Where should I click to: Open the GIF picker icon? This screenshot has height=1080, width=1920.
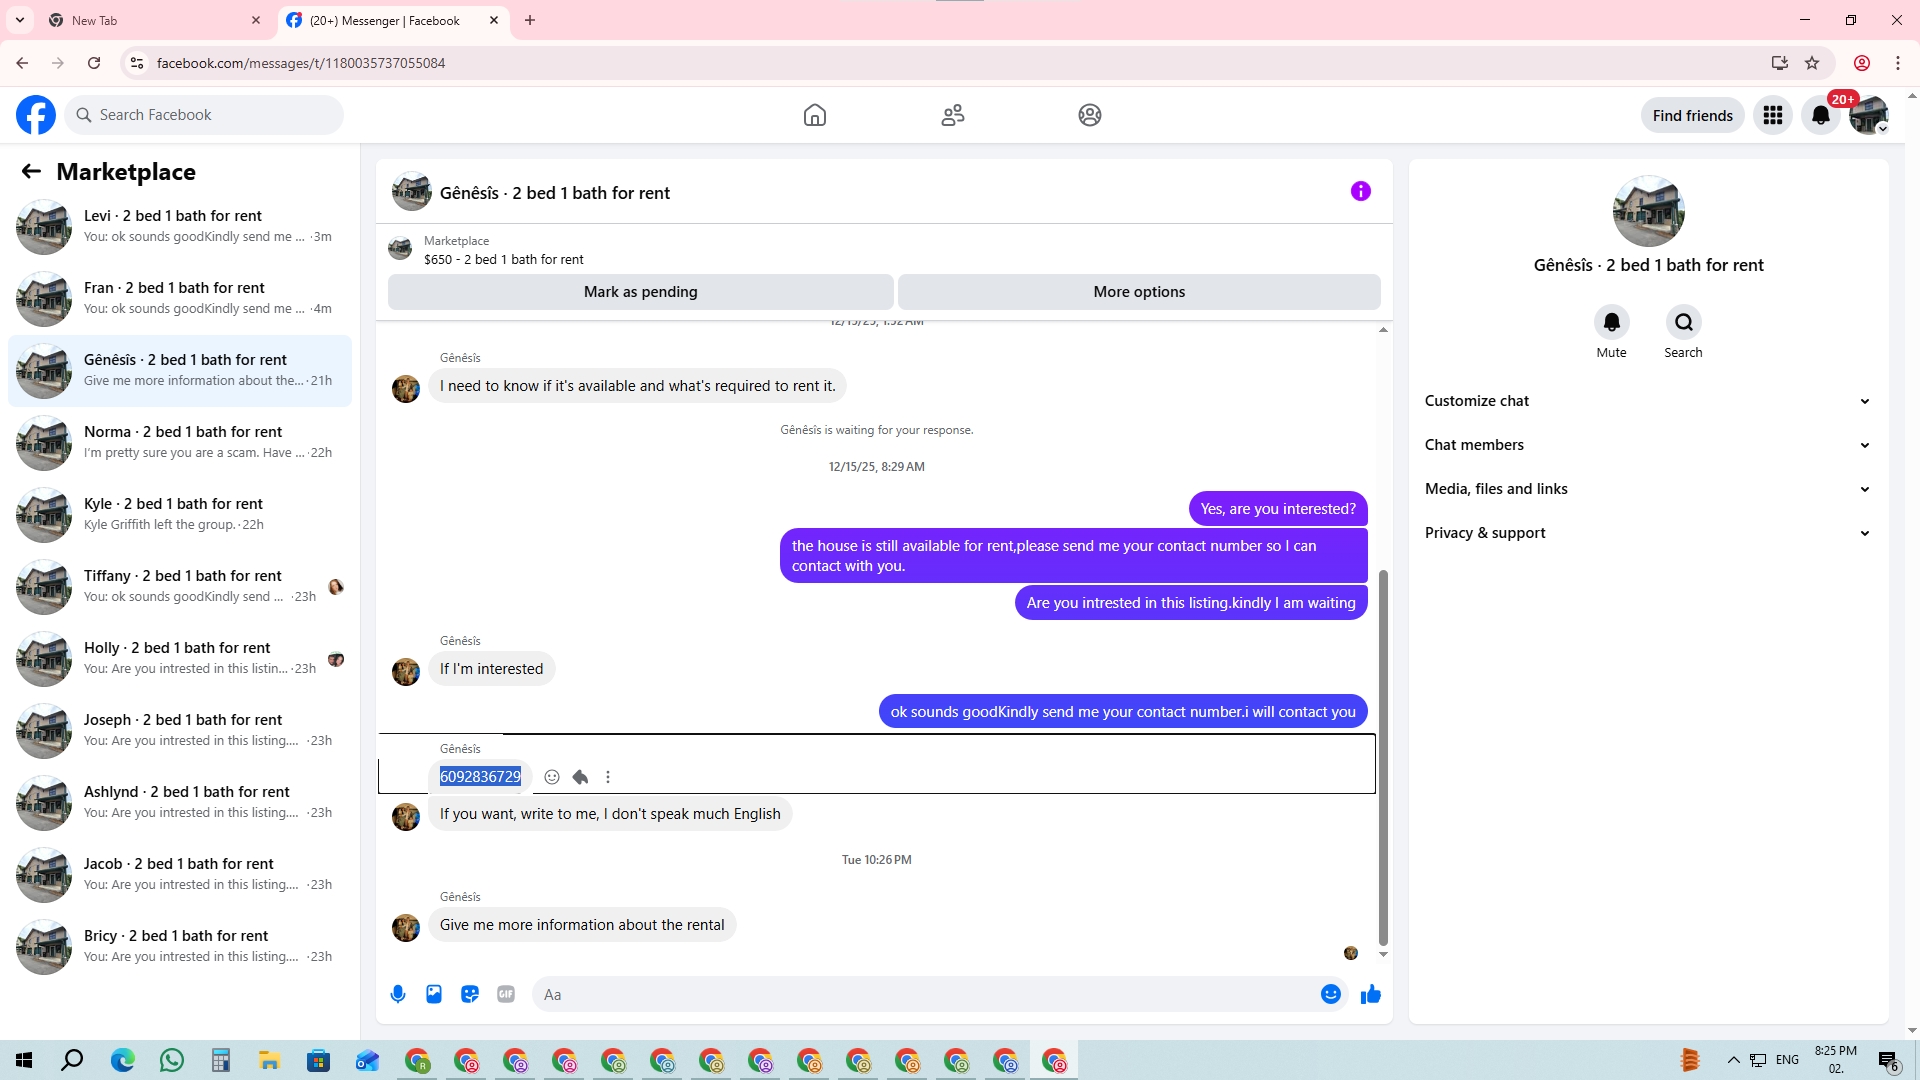coord(506,994)
